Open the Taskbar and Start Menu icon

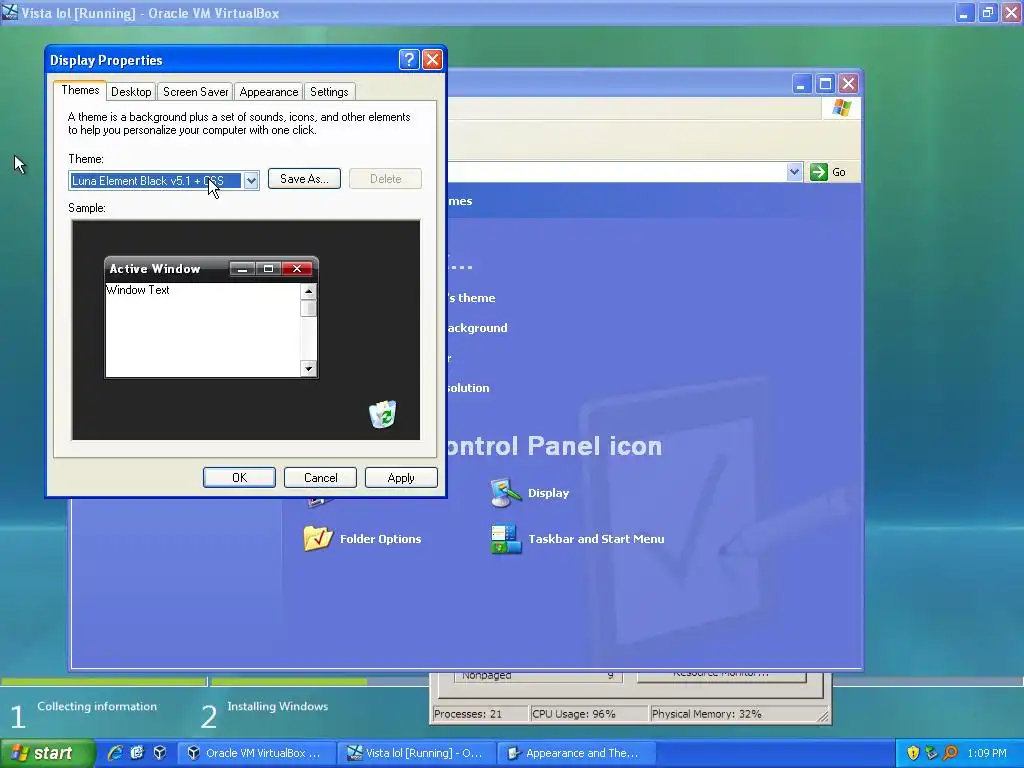(x=505, y=539)
